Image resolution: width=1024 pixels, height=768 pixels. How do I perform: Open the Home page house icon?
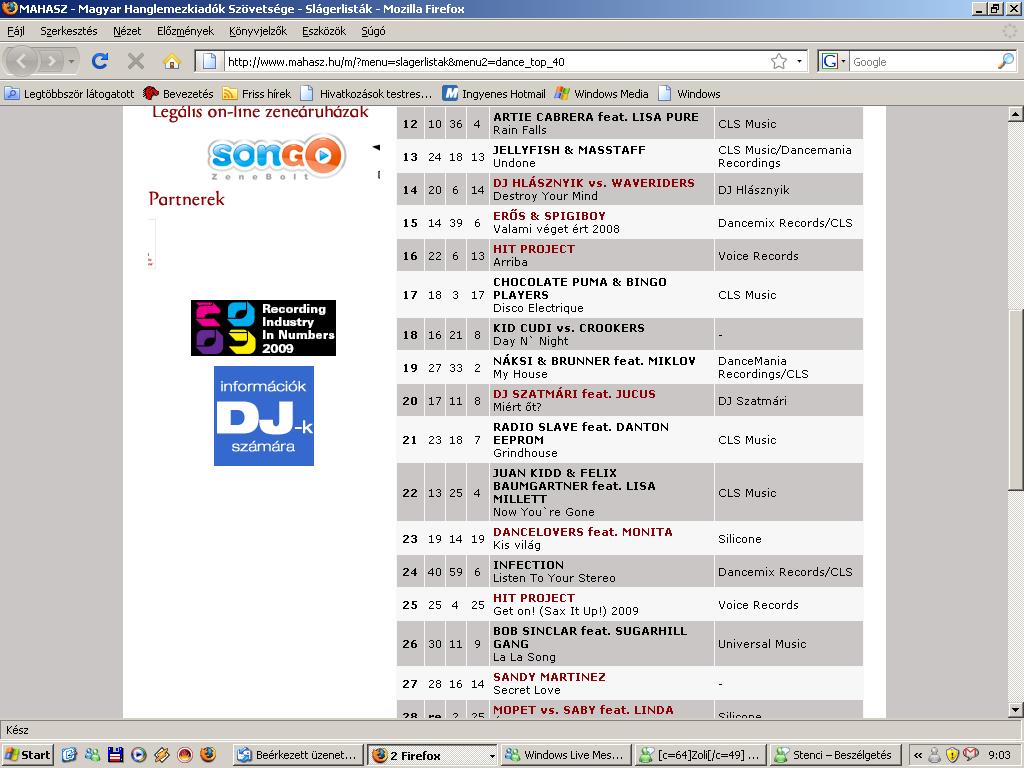172,61
